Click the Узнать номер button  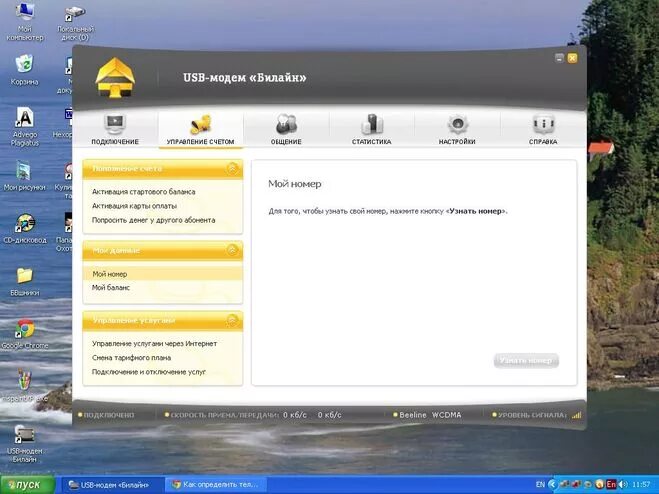coord(526,361)
